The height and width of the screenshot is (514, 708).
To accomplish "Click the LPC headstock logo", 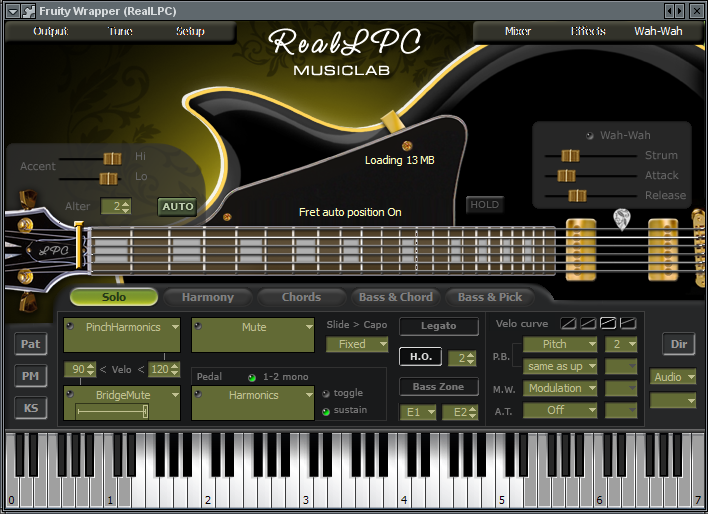I will [53, 250].
